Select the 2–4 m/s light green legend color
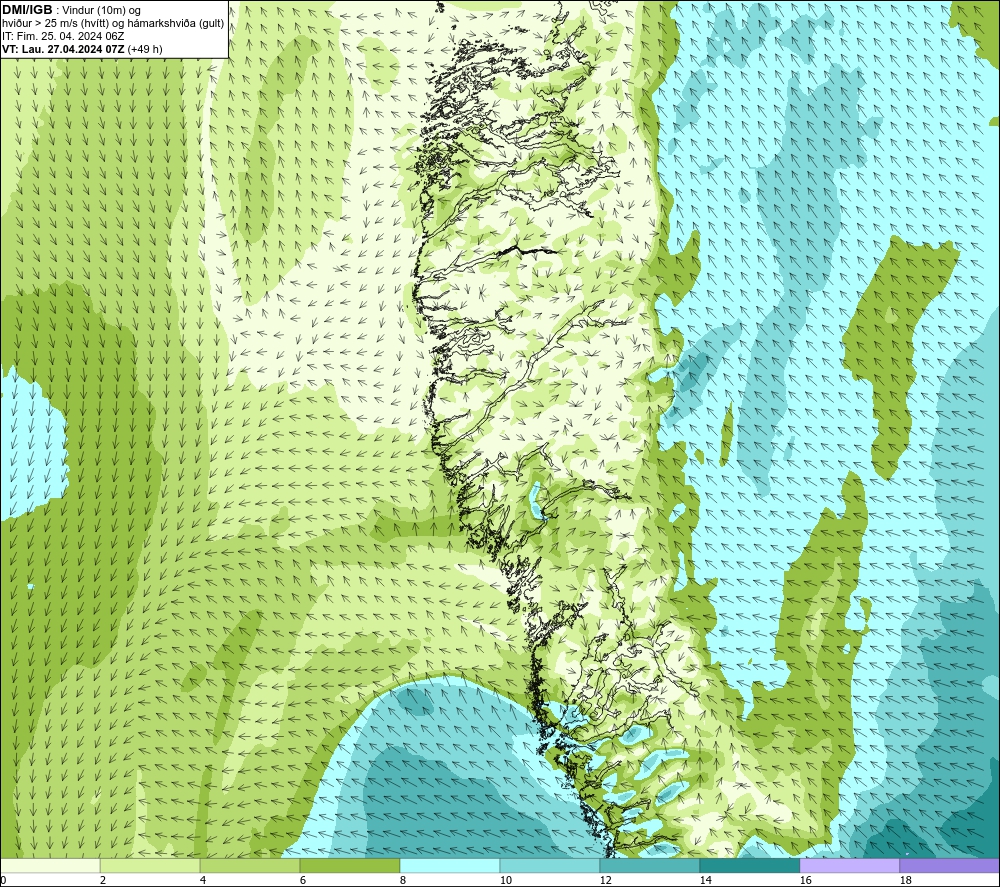The height and width of the screenshot is (887, 1000). 150,866
